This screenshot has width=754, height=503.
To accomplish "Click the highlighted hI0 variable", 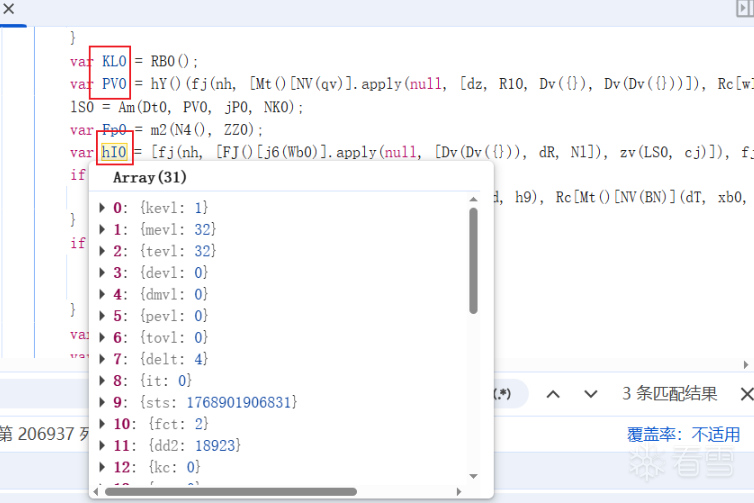I will click(x=114, y=152).
